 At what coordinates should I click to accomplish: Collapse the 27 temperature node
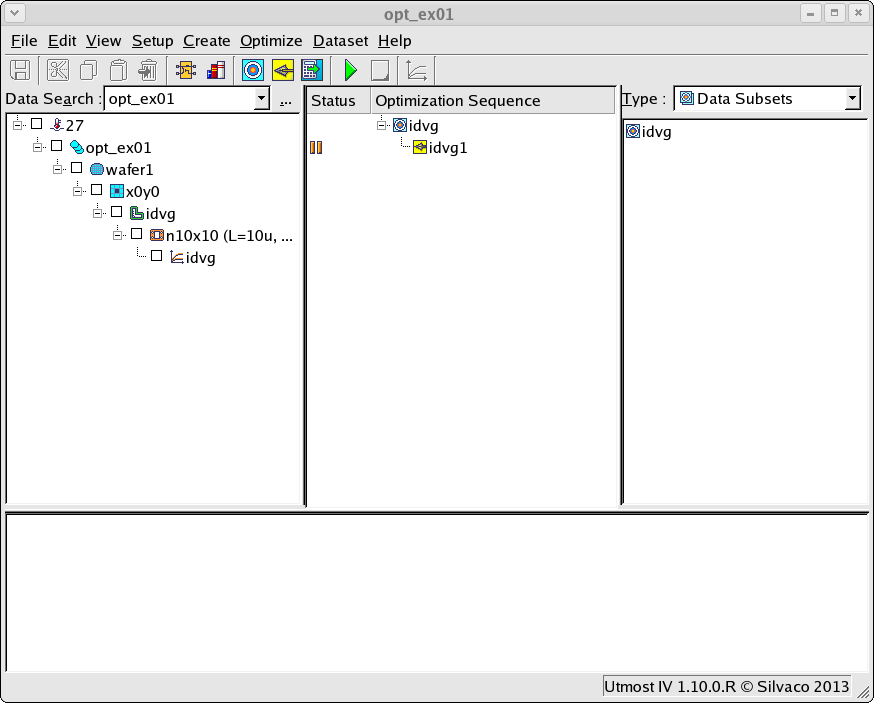click(17, 125)
